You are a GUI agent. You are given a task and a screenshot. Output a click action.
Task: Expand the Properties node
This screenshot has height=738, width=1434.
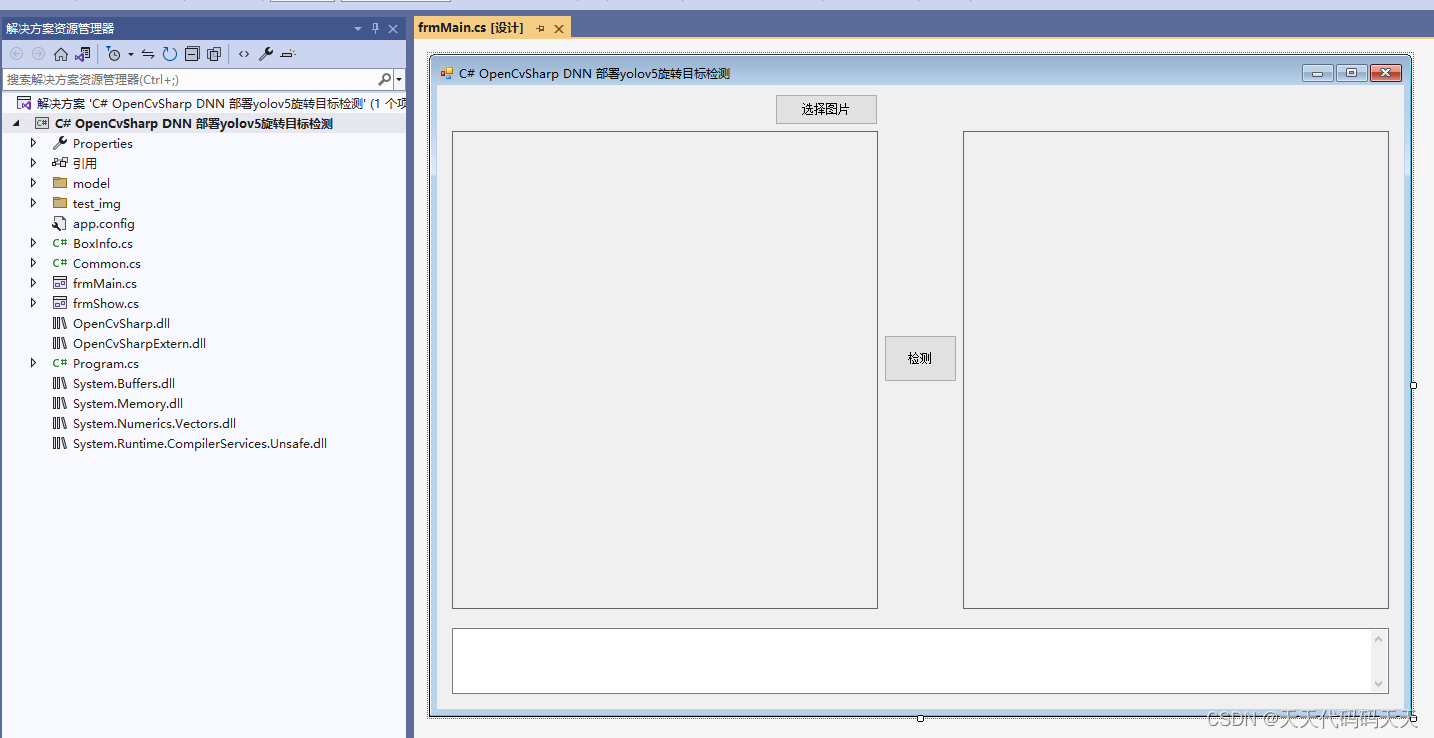coord(33,143)
